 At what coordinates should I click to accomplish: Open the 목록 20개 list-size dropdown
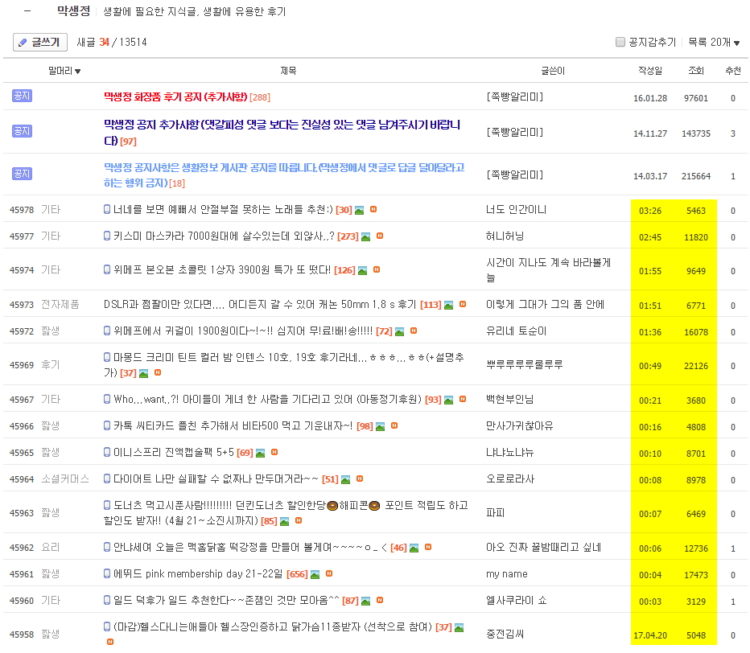pyautogui.click(x=714, y=42)
